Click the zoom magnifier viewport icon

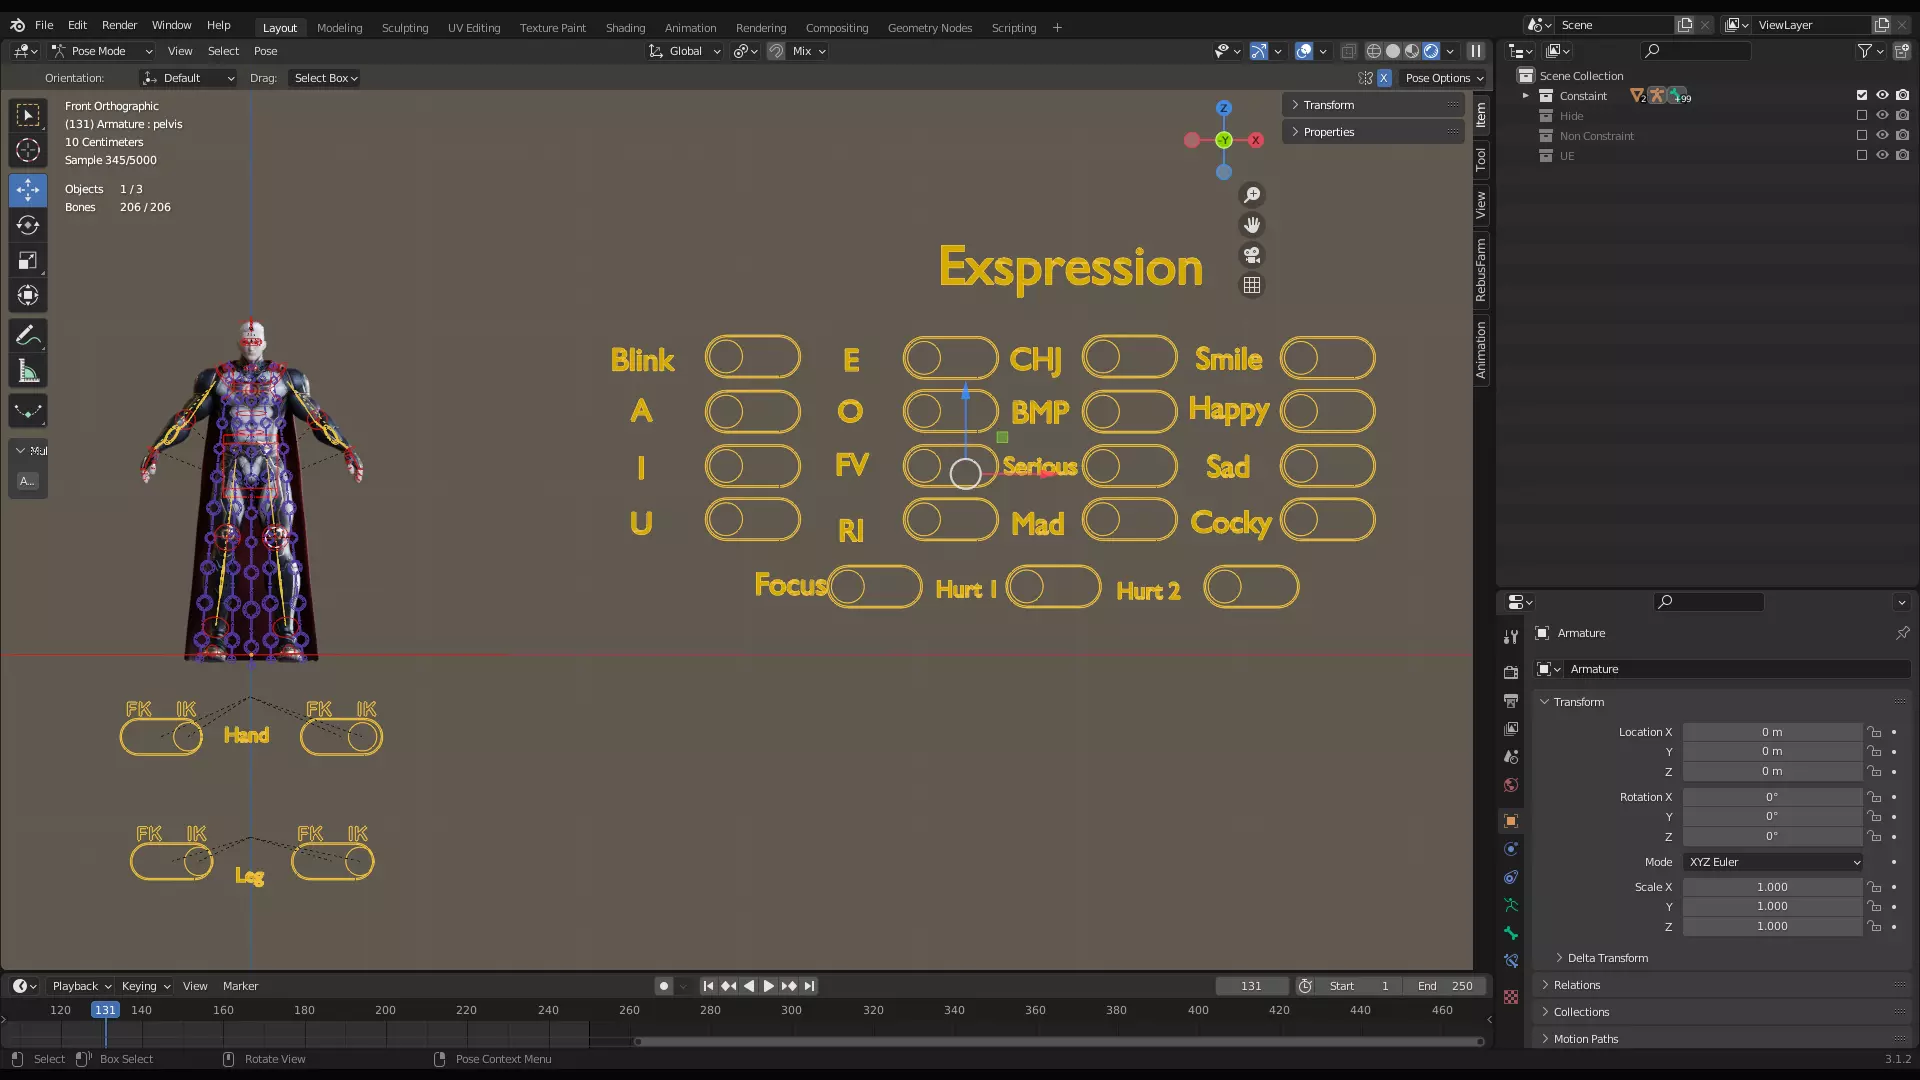(1251, 195)
